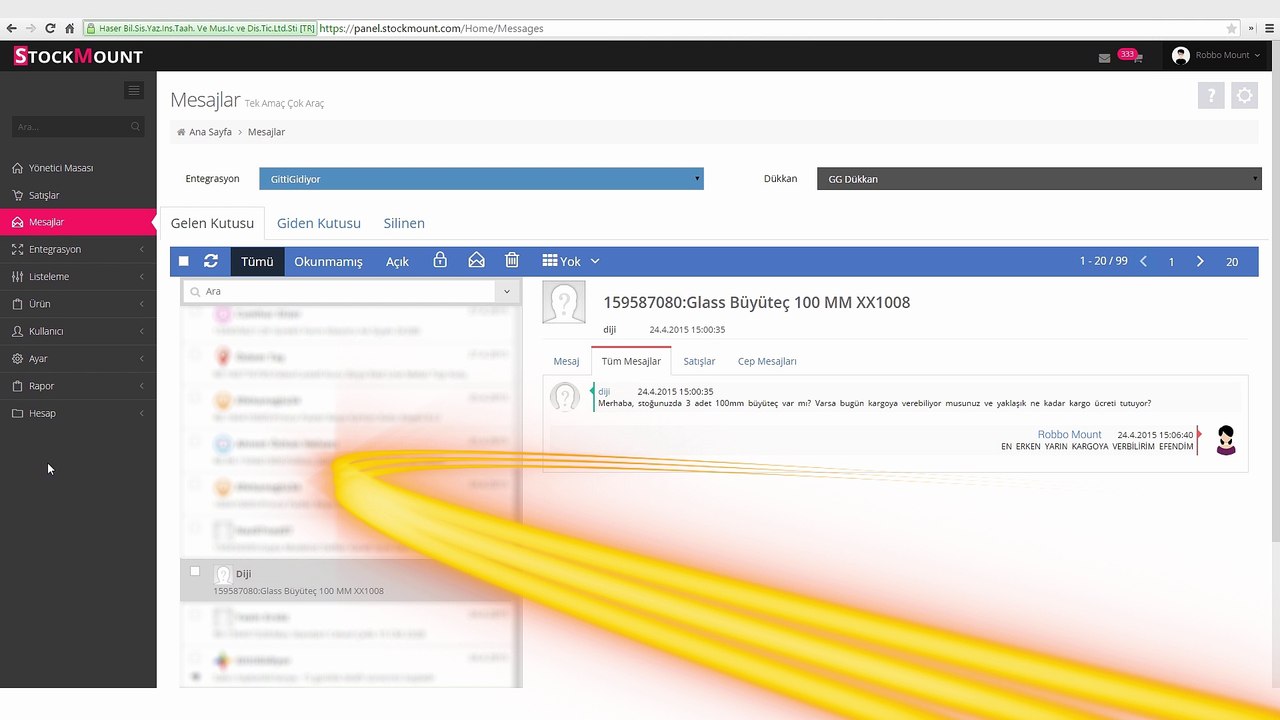Expand the Hesap sidebar menu
Screen dimensions: 1280x720
[x=78, y=413]
